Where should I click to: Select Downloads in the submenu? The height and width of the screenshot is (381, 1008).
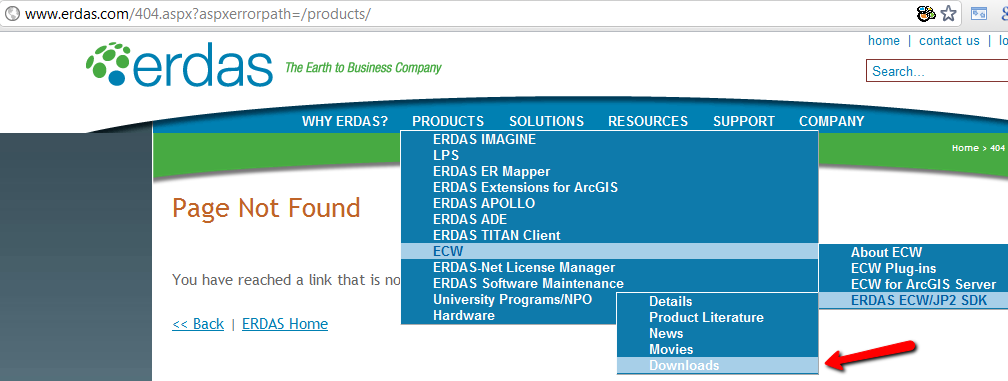click(x=717, y=366)
